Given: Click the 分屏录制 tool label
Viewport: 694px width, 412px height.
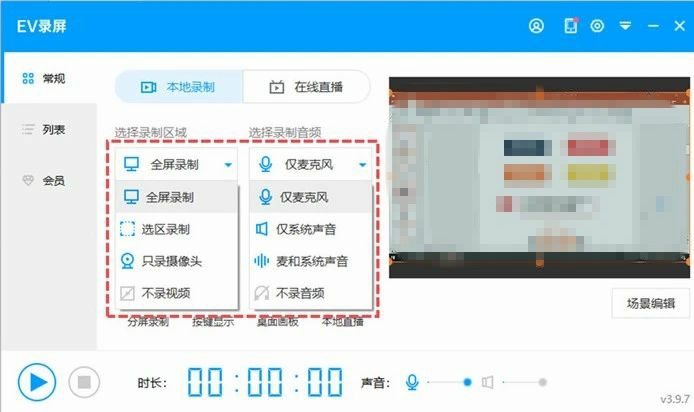Looking at the screenshot, I should coord(148,322).
